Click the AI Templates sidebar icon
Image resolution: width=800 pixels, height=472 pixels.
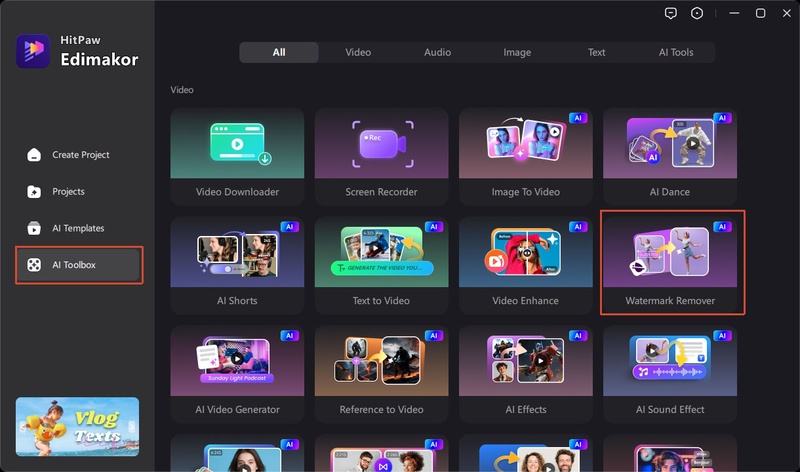tap(34, 228)
